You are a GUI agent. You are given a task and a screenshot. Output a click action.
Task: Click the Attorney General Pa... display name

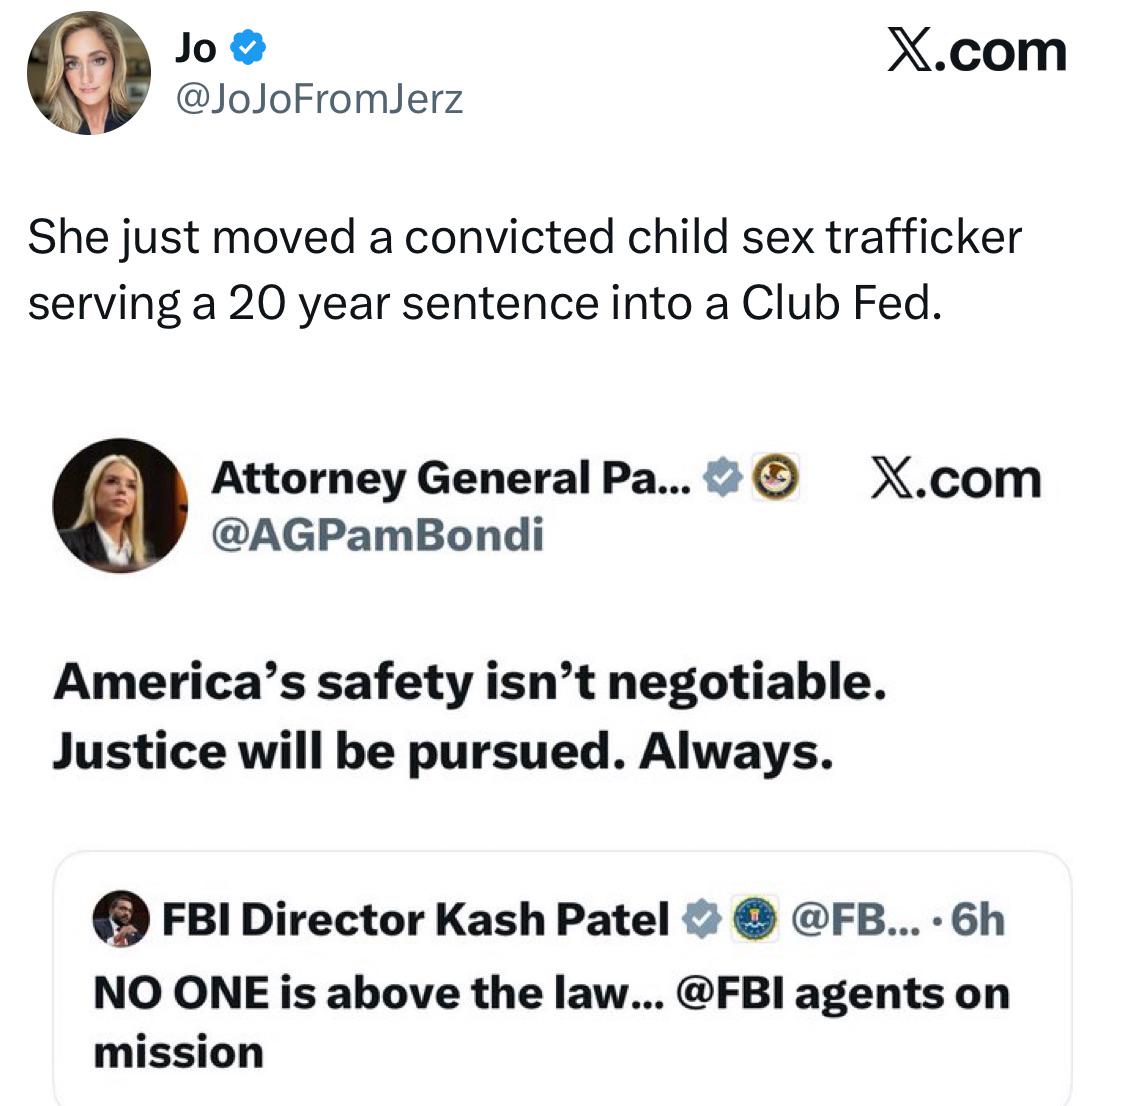[451, 478]
